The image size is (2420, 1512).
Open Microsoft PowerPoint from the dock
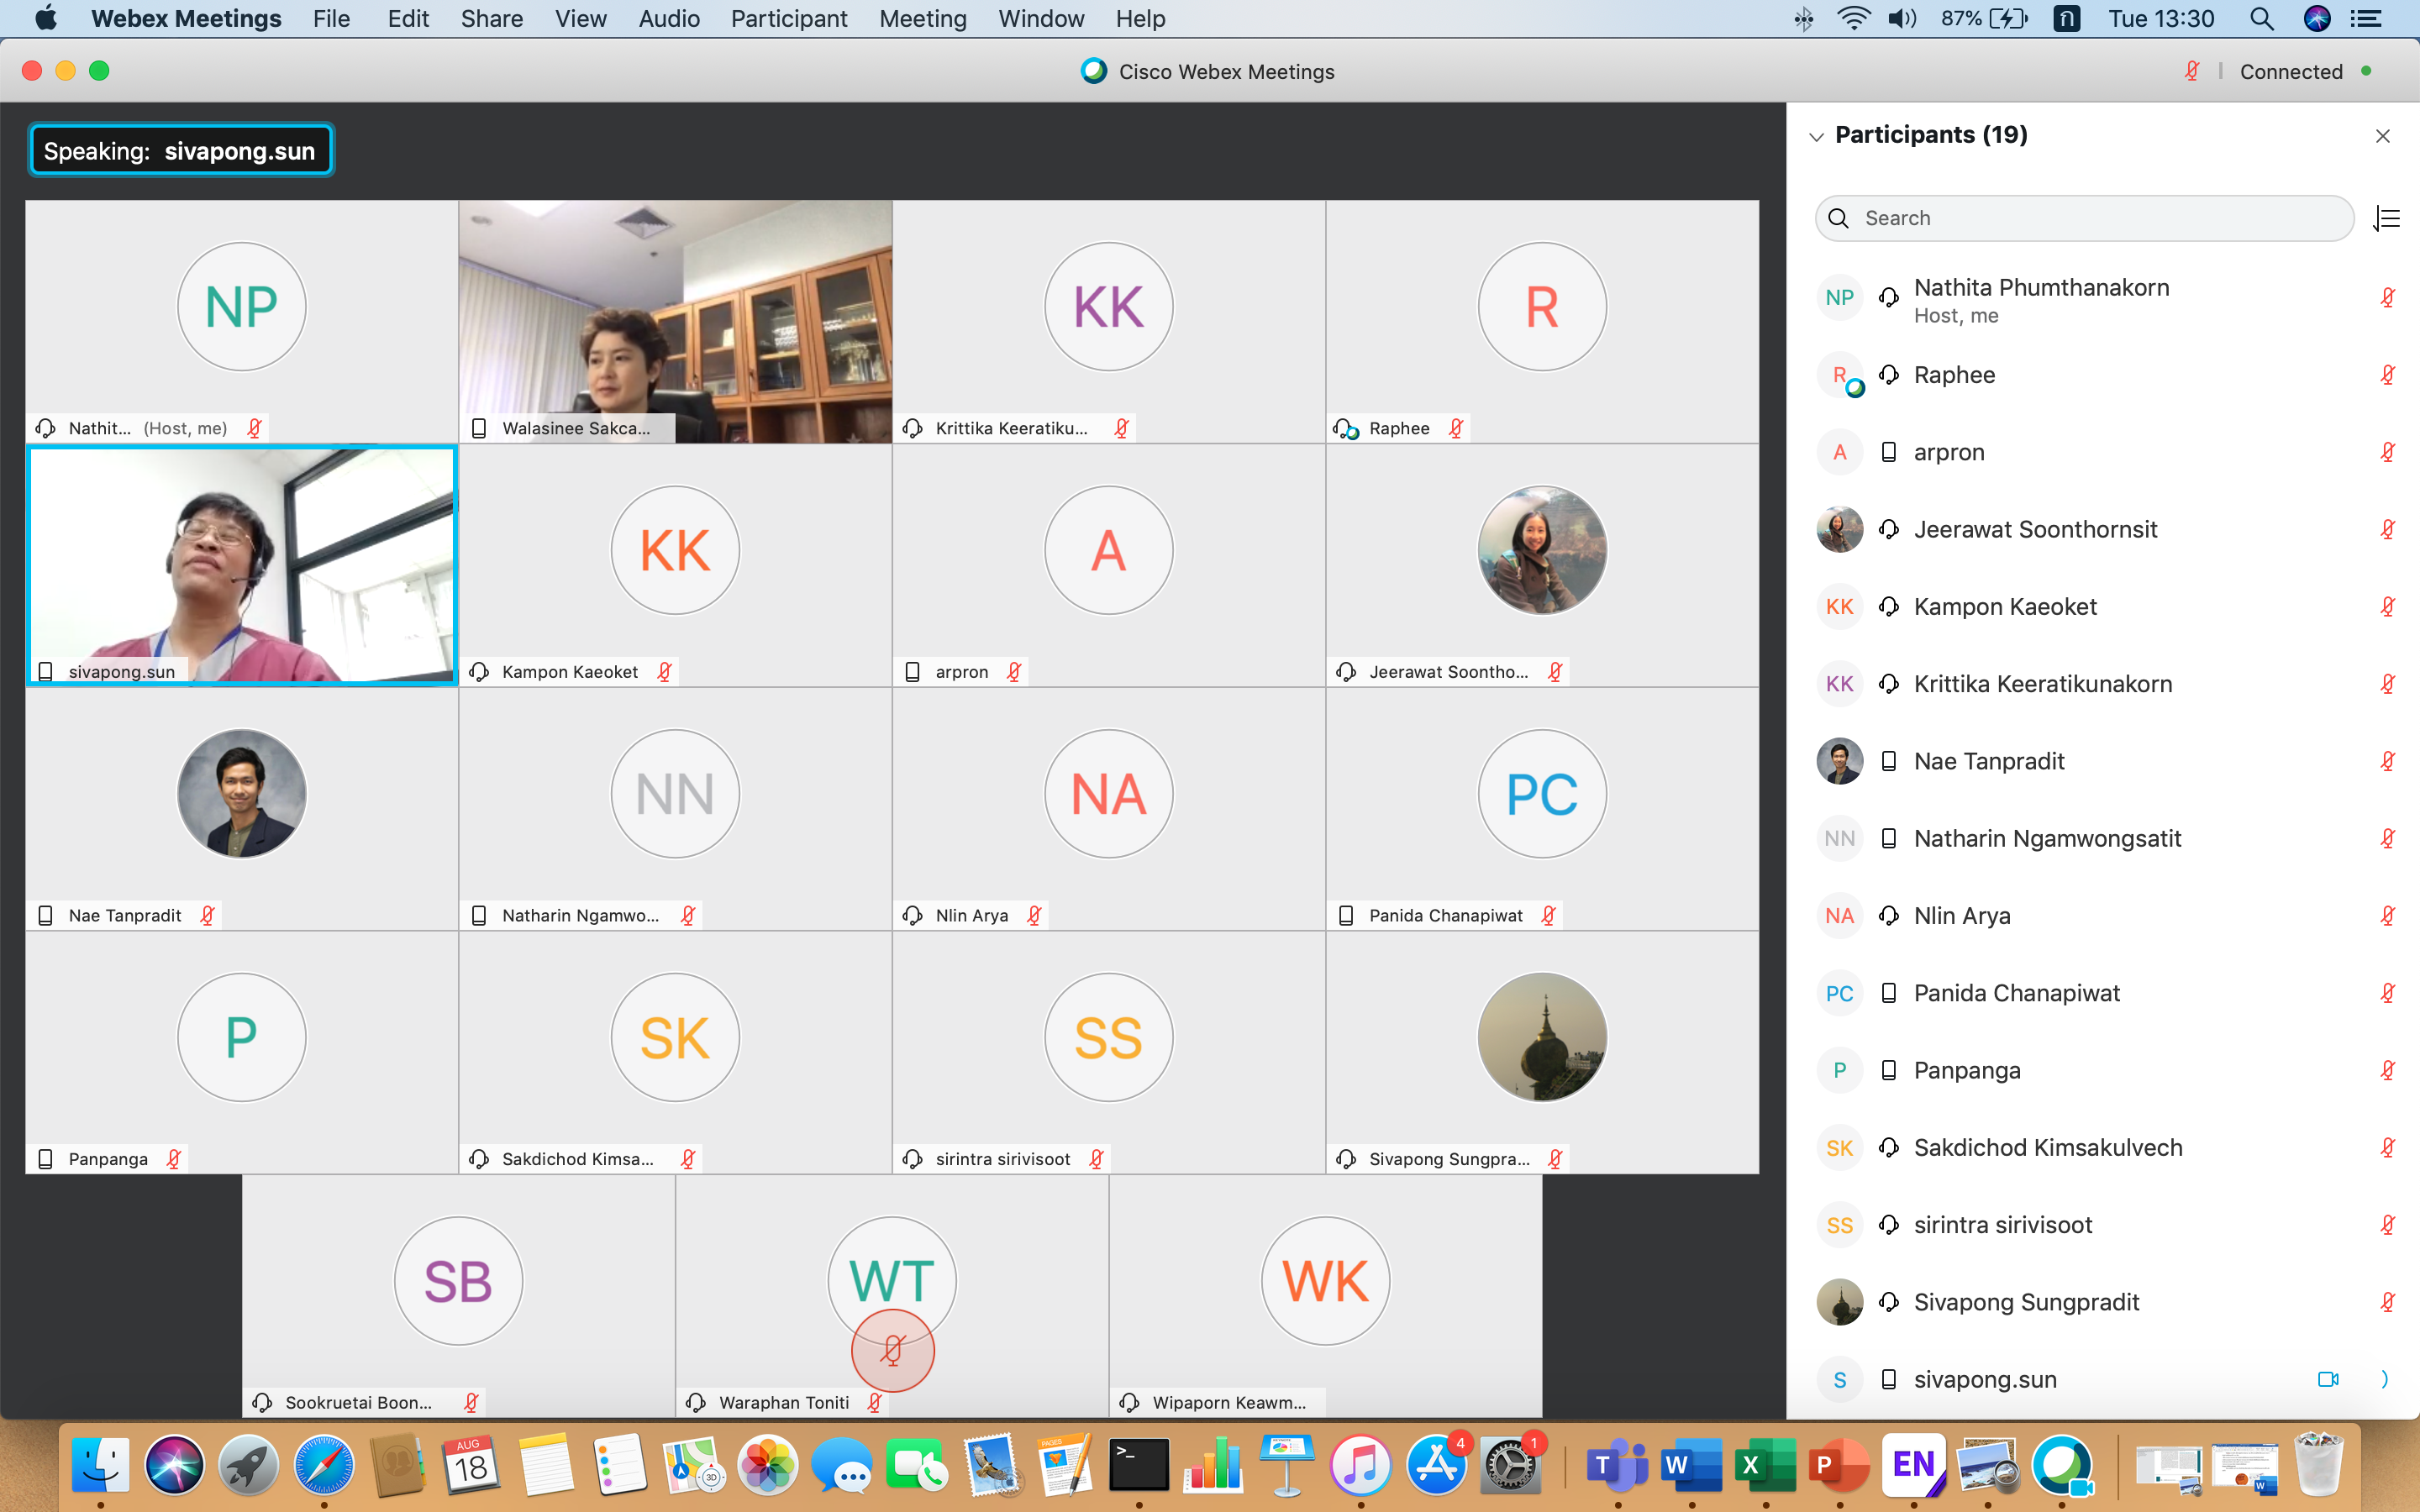point(1839,1465)
